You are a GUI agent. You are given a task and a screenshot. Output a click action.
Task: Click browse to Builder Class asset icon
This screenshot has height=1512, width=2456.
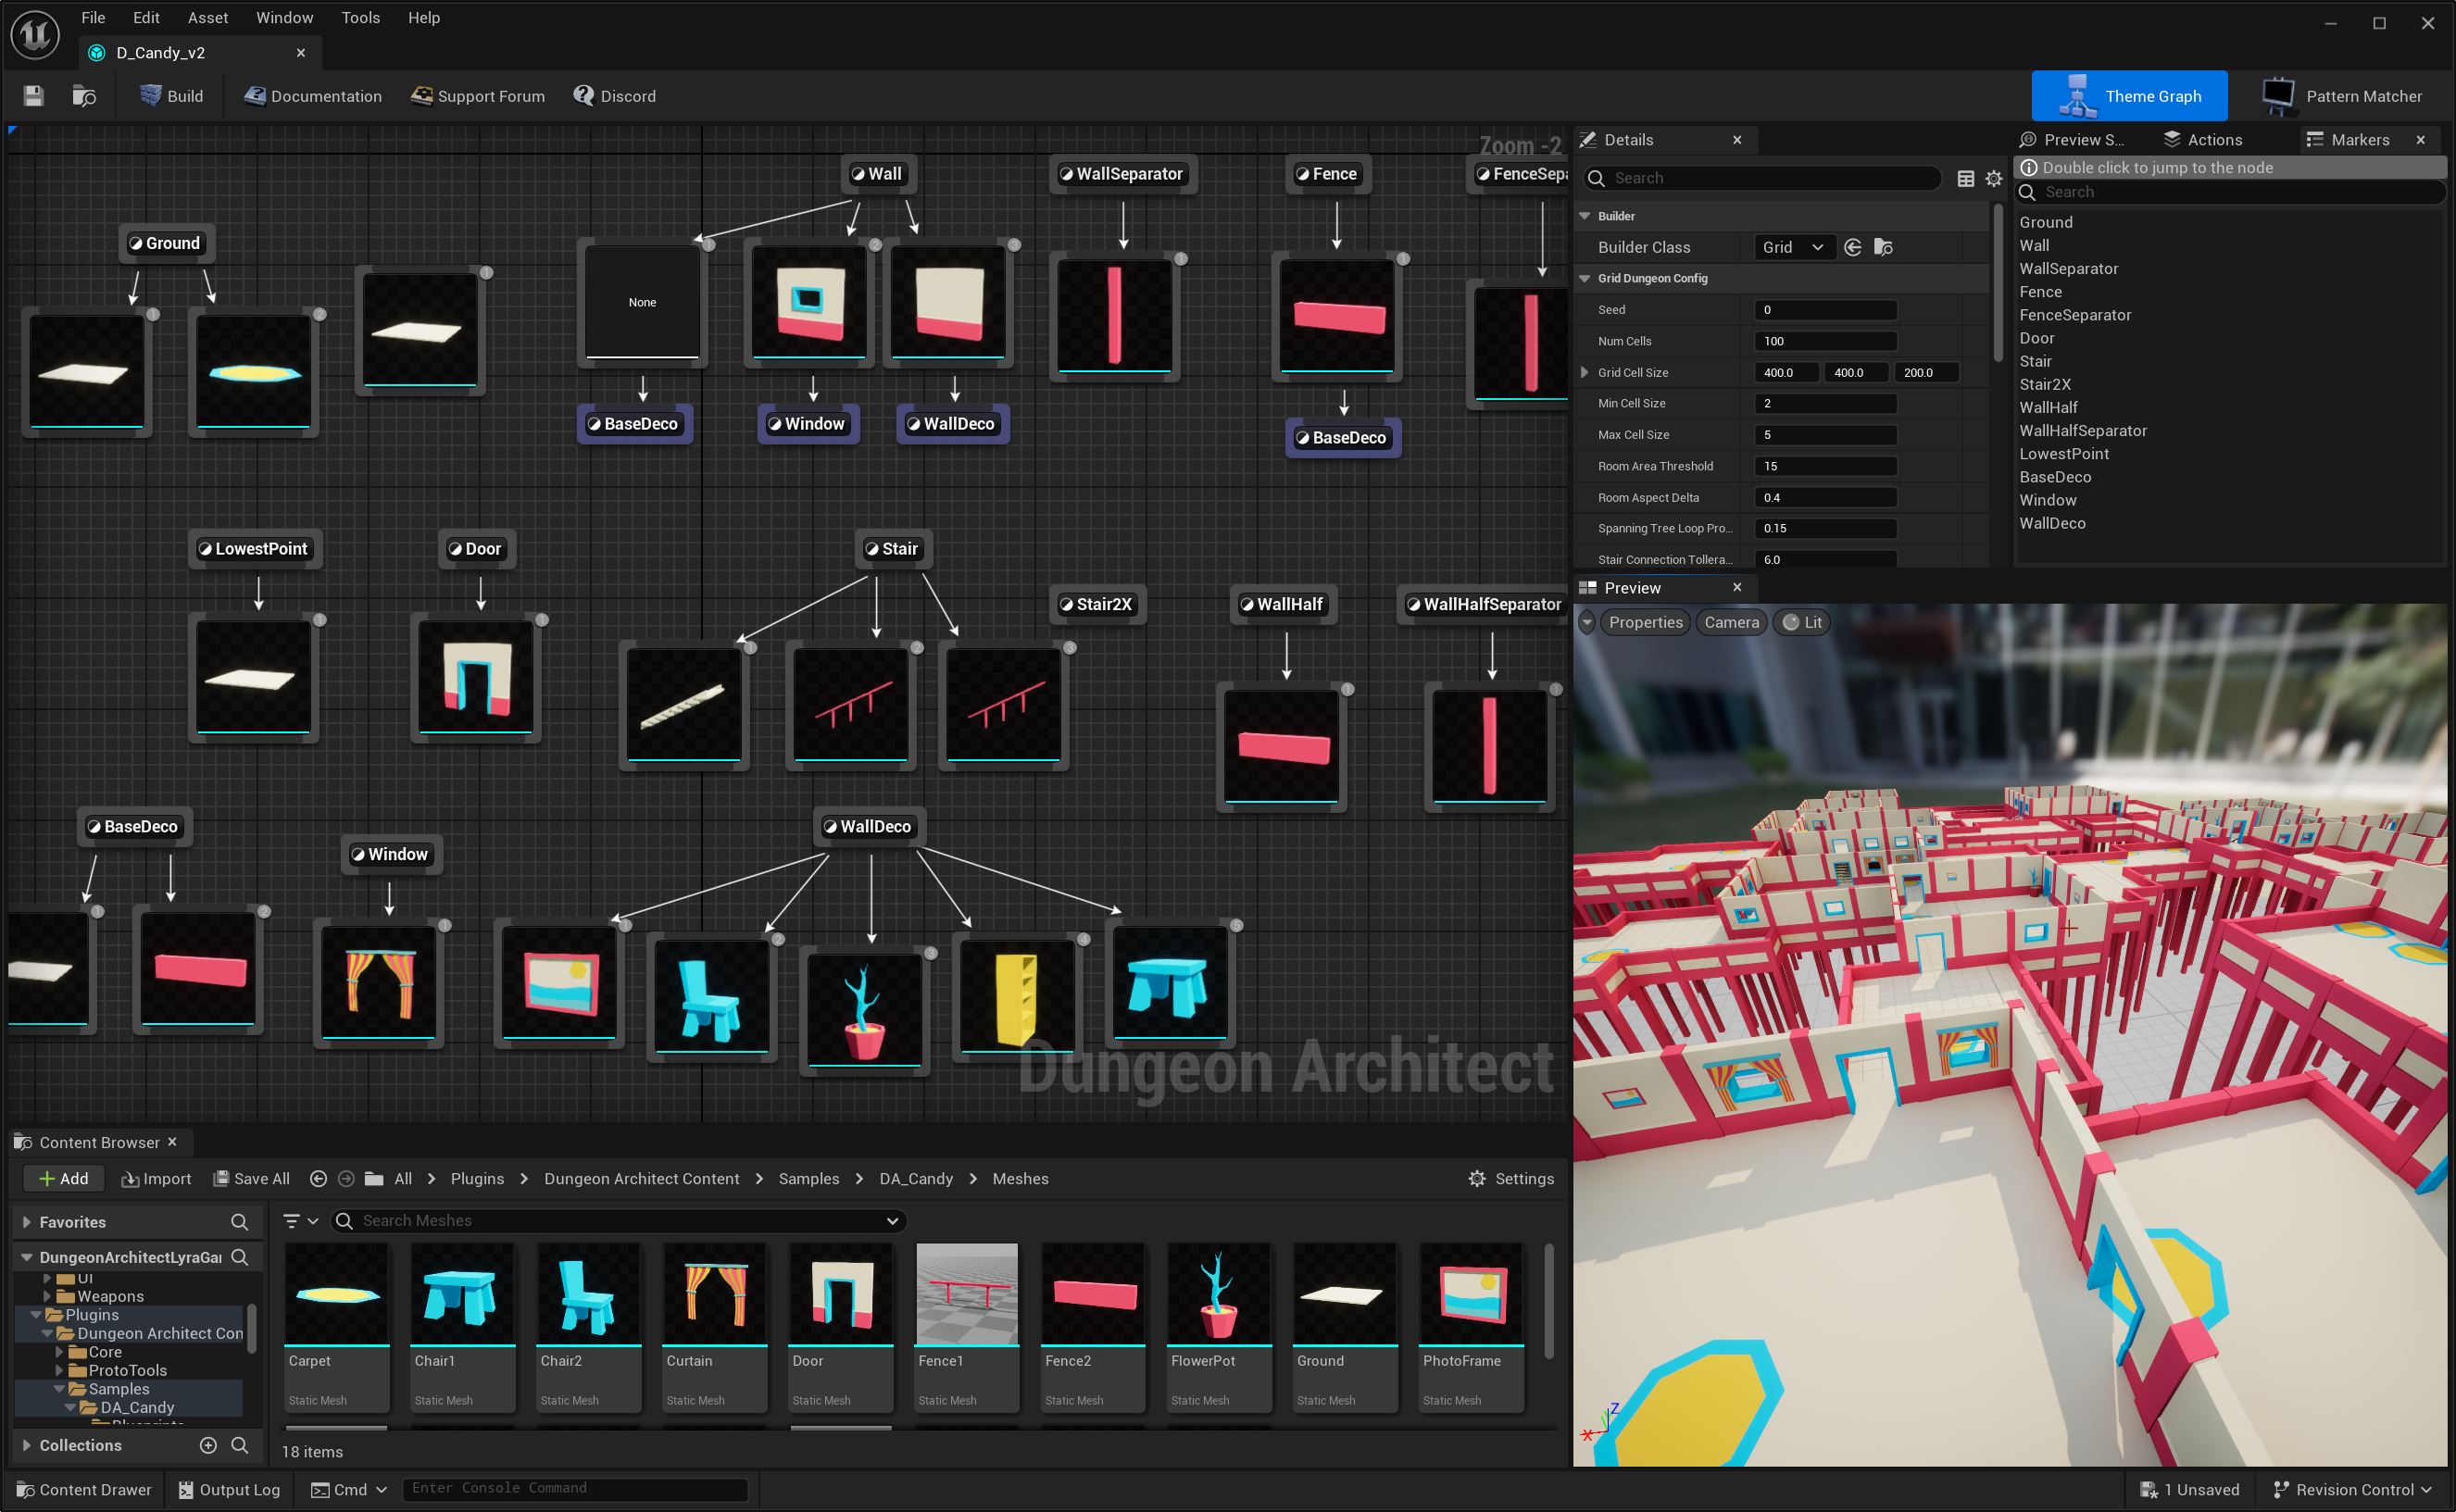pyautogui.click(x=1884, y=247)
